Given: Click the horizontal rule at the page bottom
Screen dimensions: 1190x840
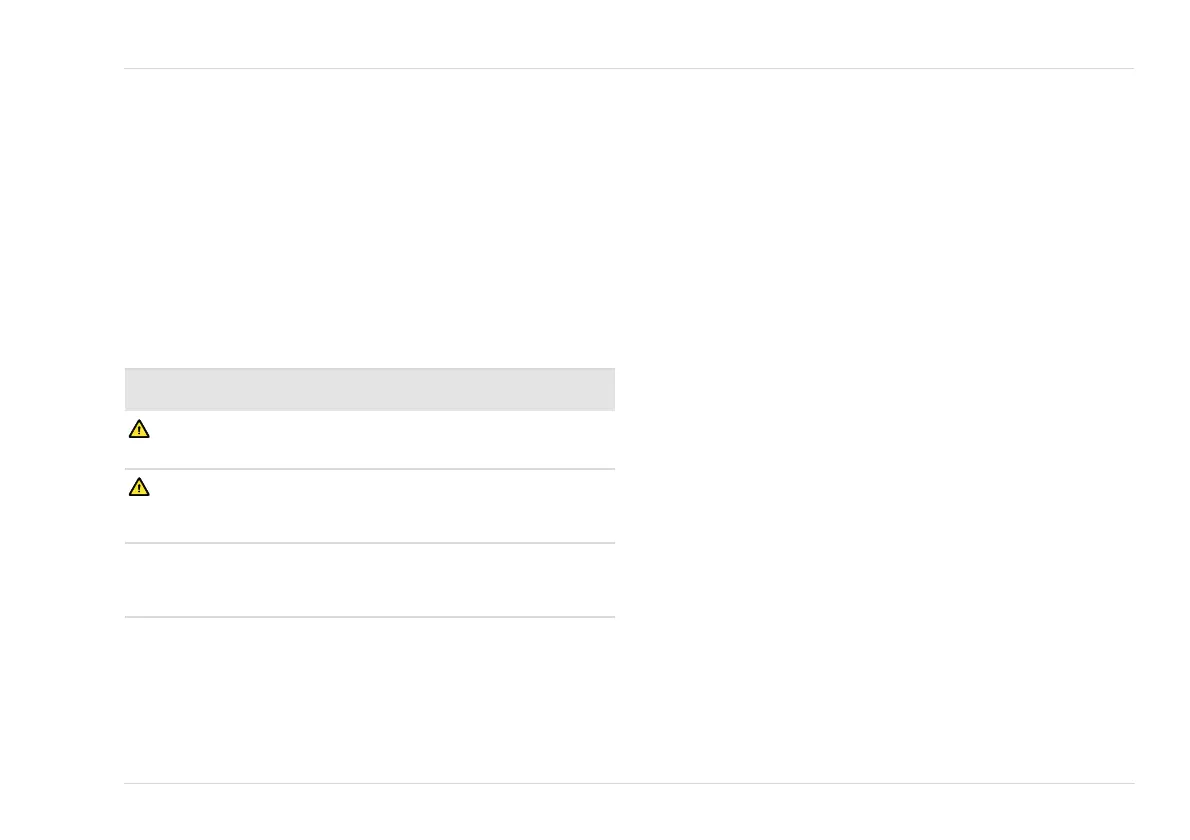Looking at the screenshot, I should pos(629,783).
